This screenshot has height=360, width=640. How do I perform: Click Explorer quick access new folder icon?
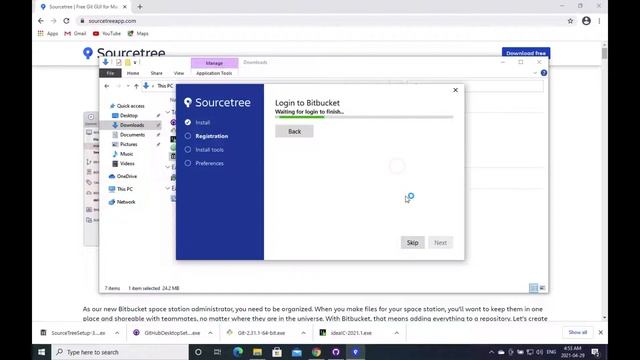tap(128, 62)
